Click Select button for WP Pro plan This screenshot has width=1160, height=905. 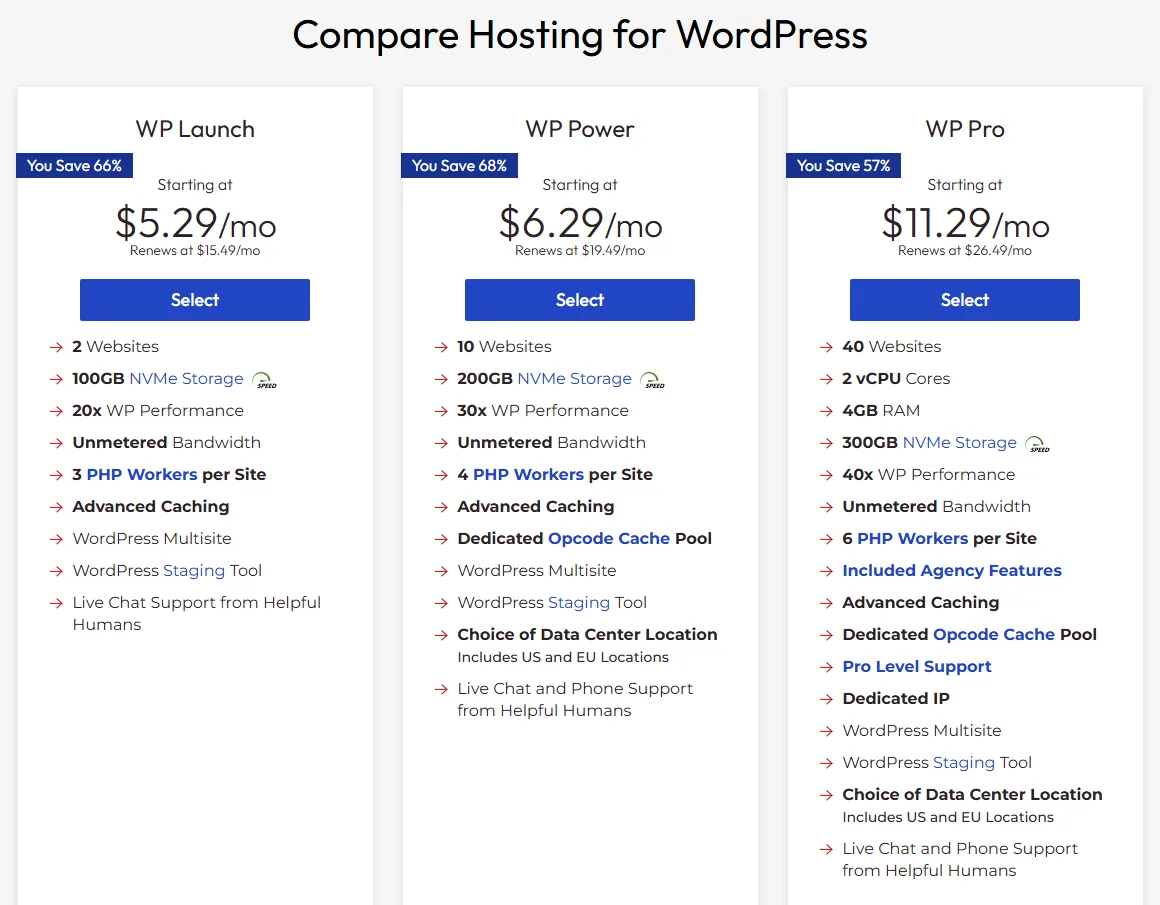[965, 300]
